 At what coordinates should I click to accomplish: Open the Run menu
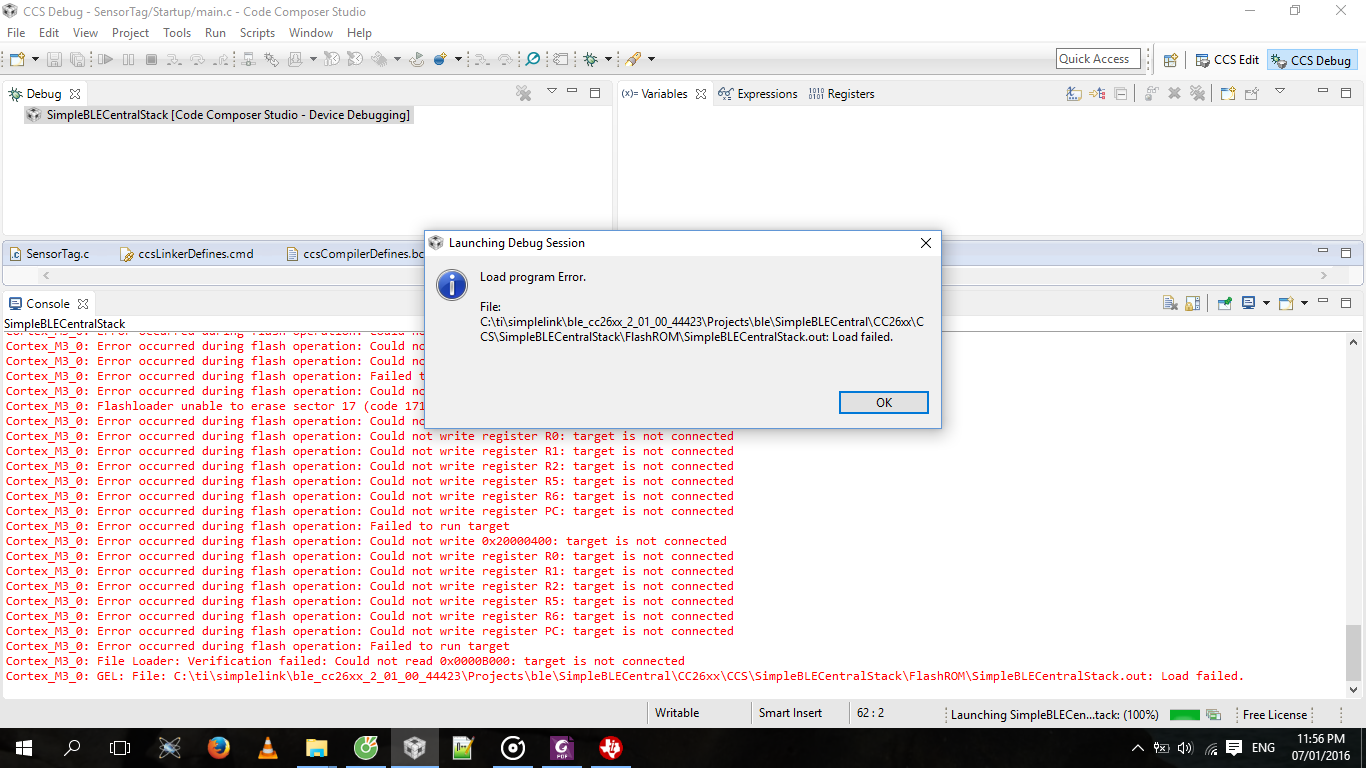point(215,33)
